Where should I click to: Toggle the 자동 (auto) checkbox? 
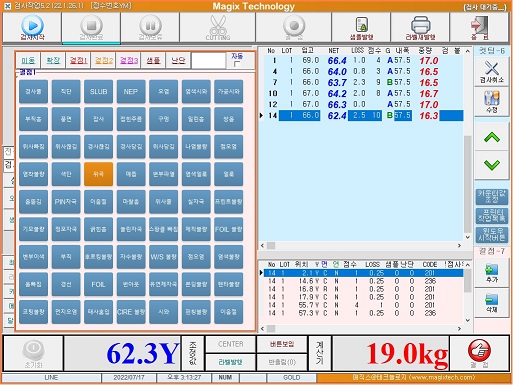(237, 64)
